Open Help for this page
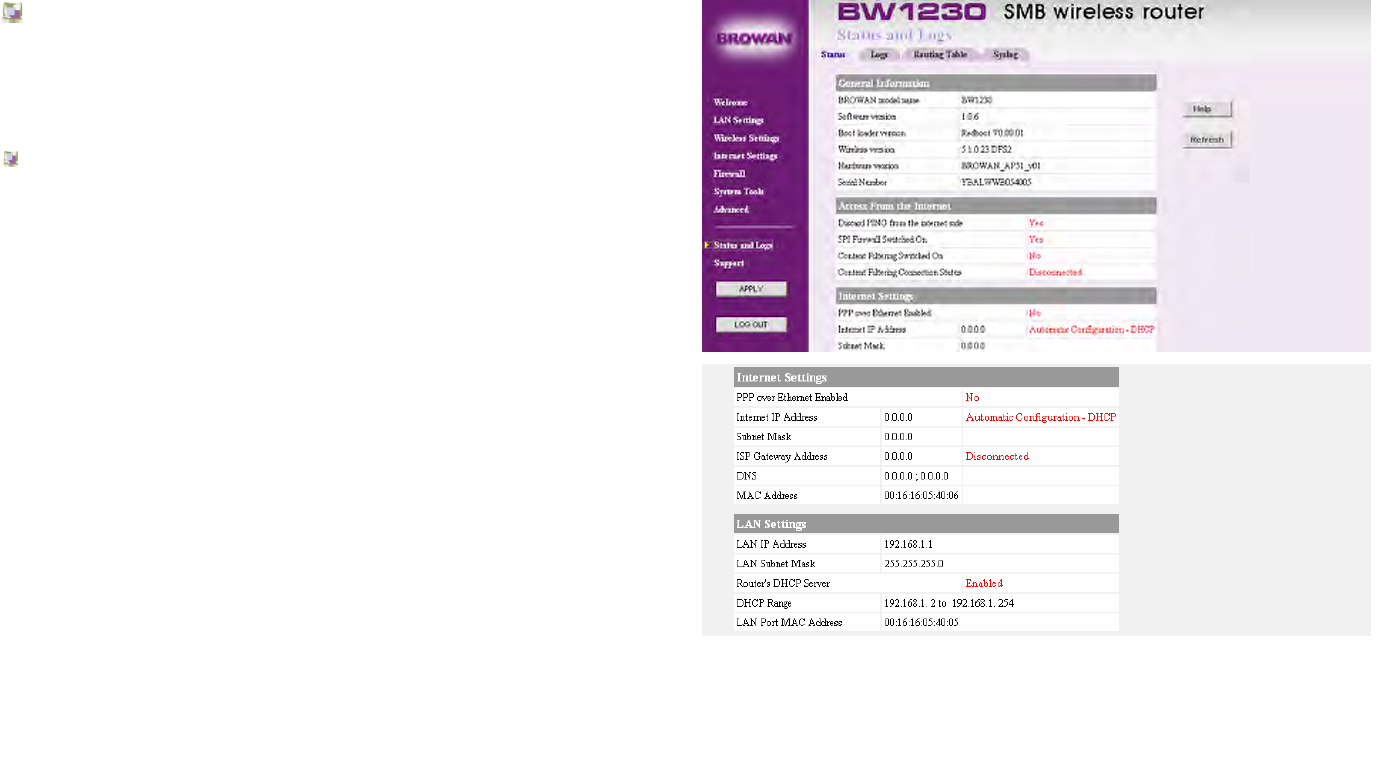 1207,109
